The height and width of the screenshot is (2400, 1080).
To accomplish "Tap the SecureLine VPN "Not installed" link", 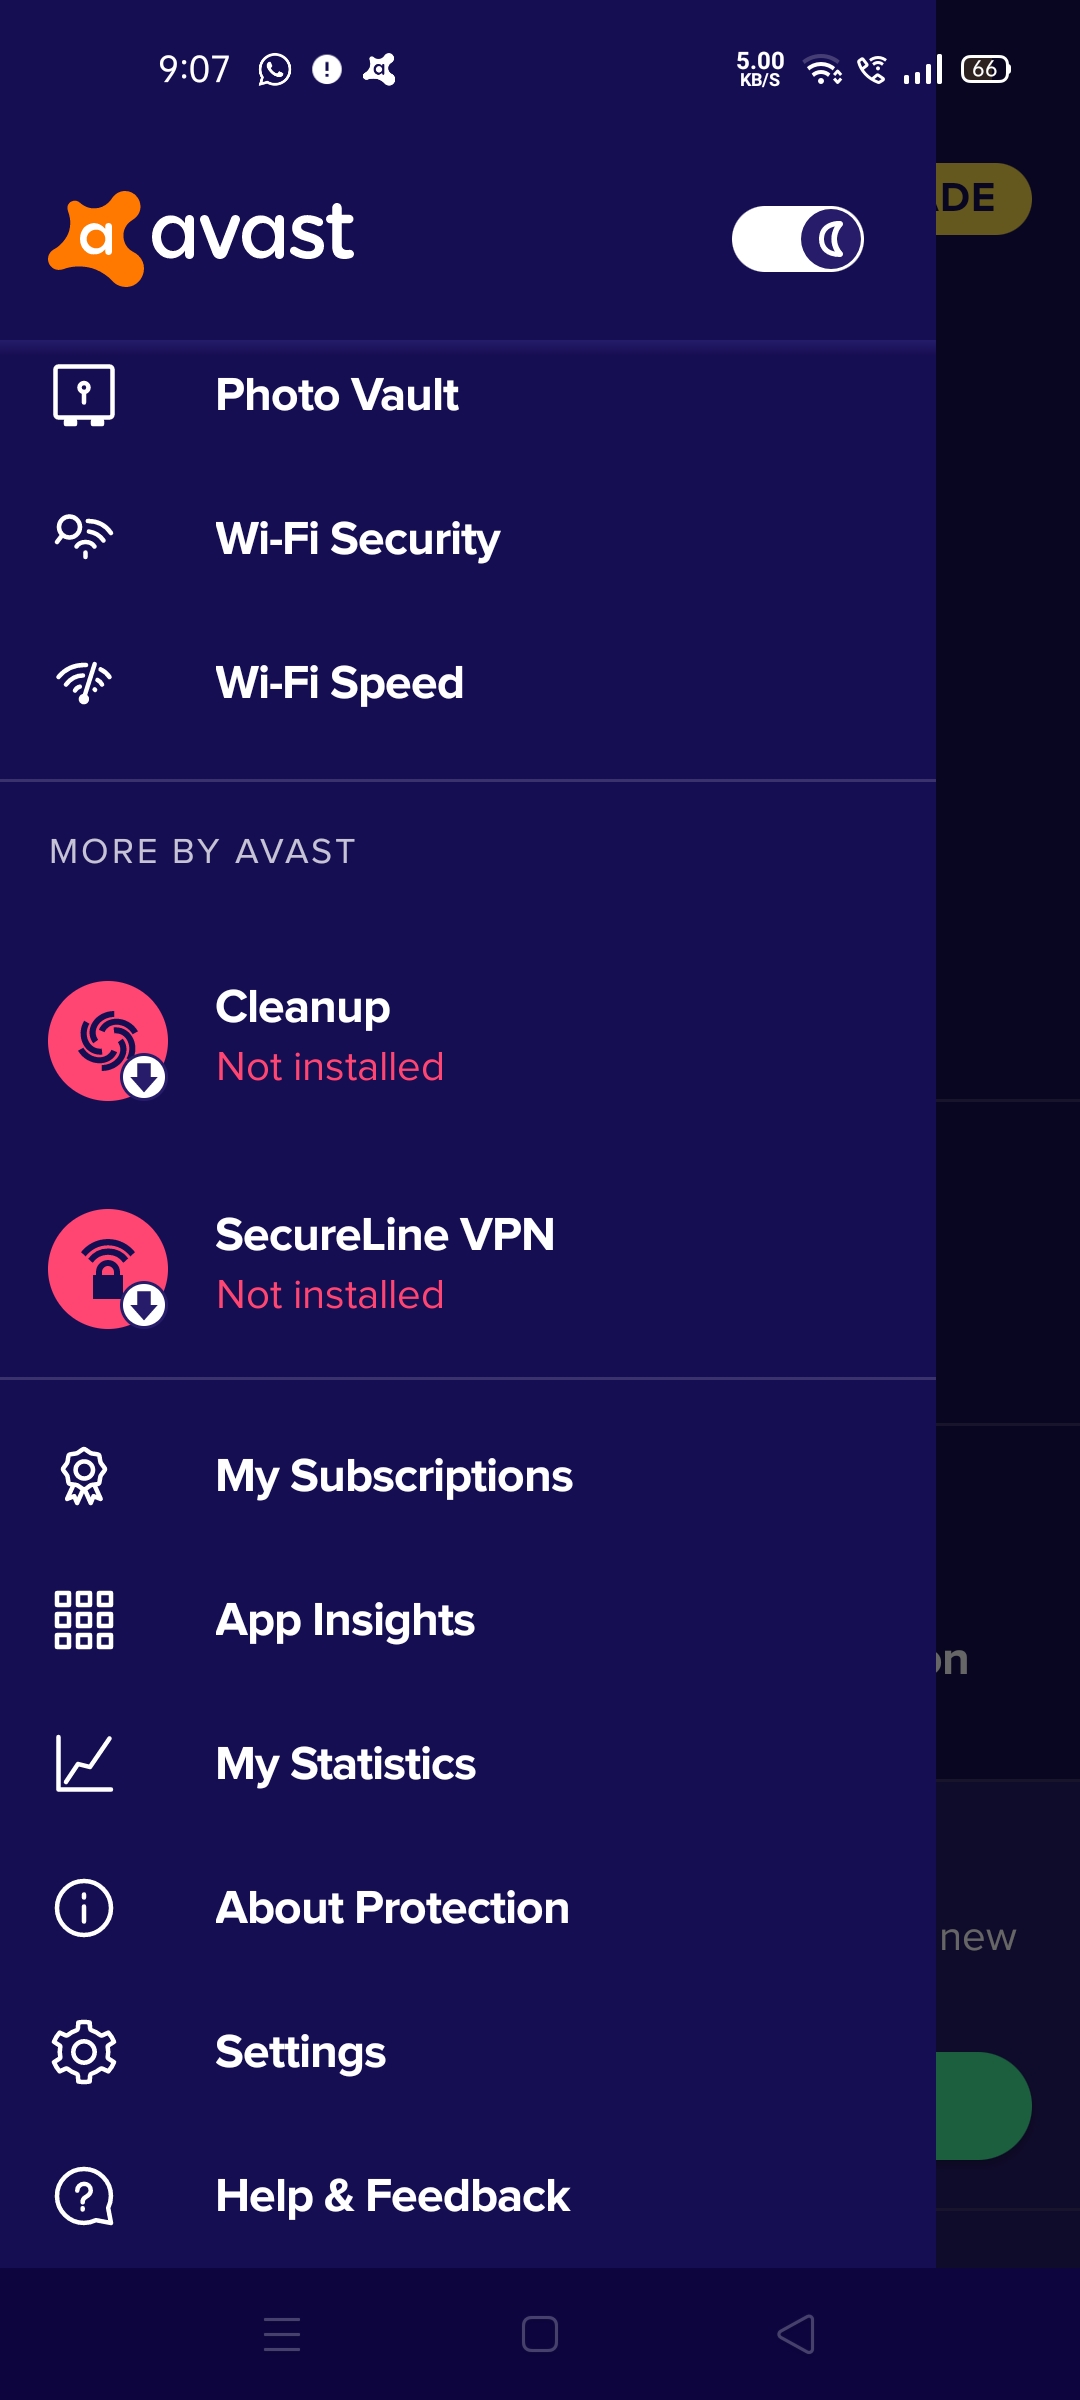I will click(330, 1295).
